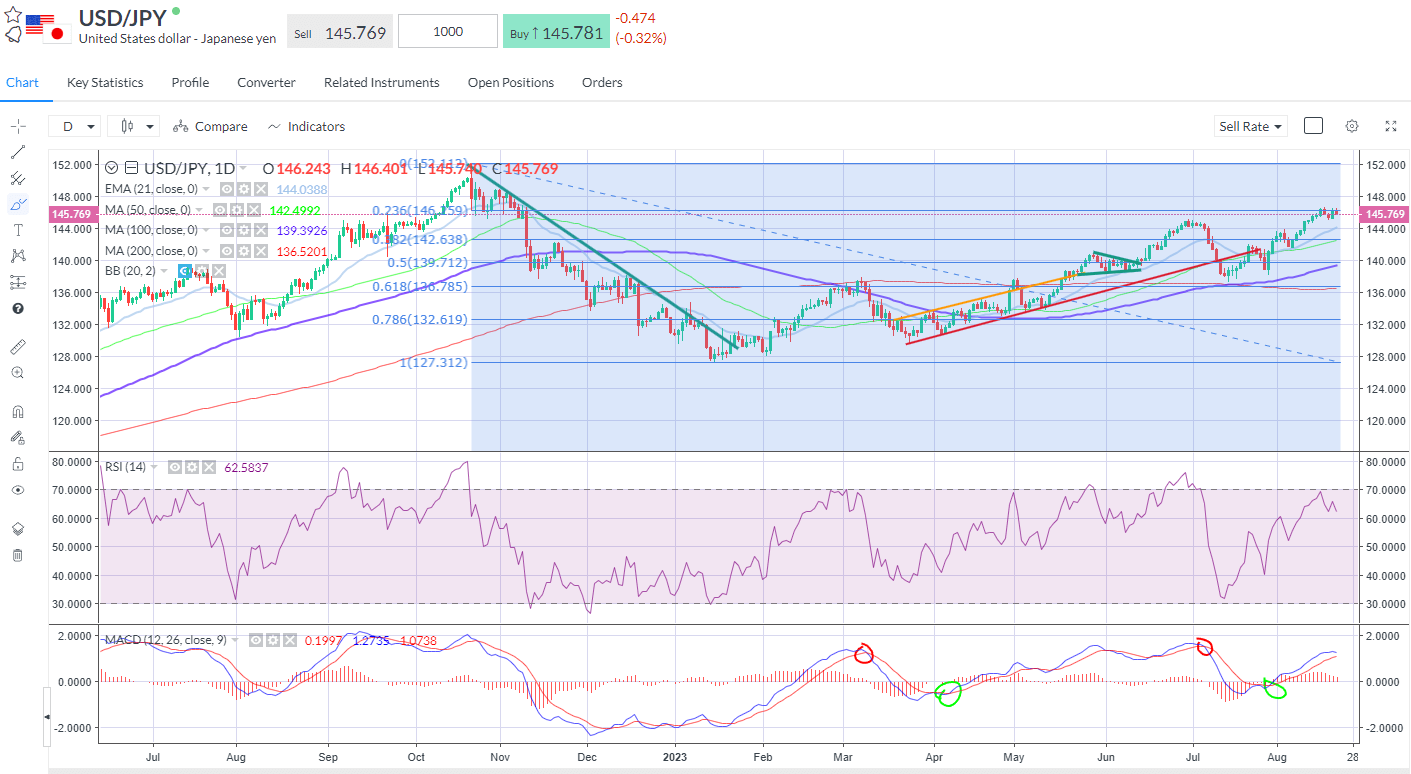
Task: Remove the EMA (21) indicator
Action: pos(261,189)
